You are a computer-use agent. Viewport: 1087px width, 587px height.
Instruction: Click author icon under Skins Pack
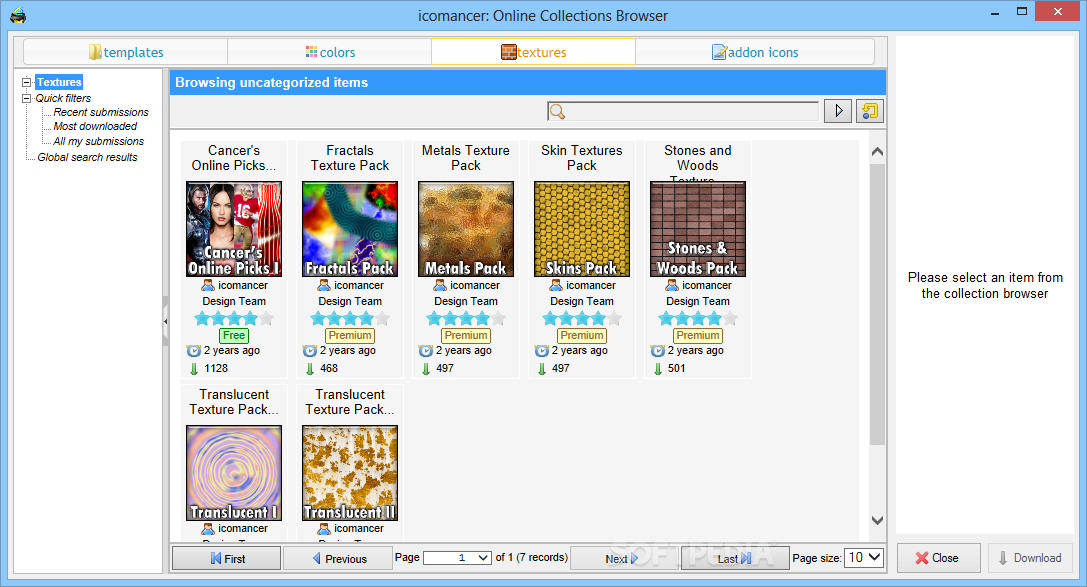pyautogui.click(x=555, y=286)
